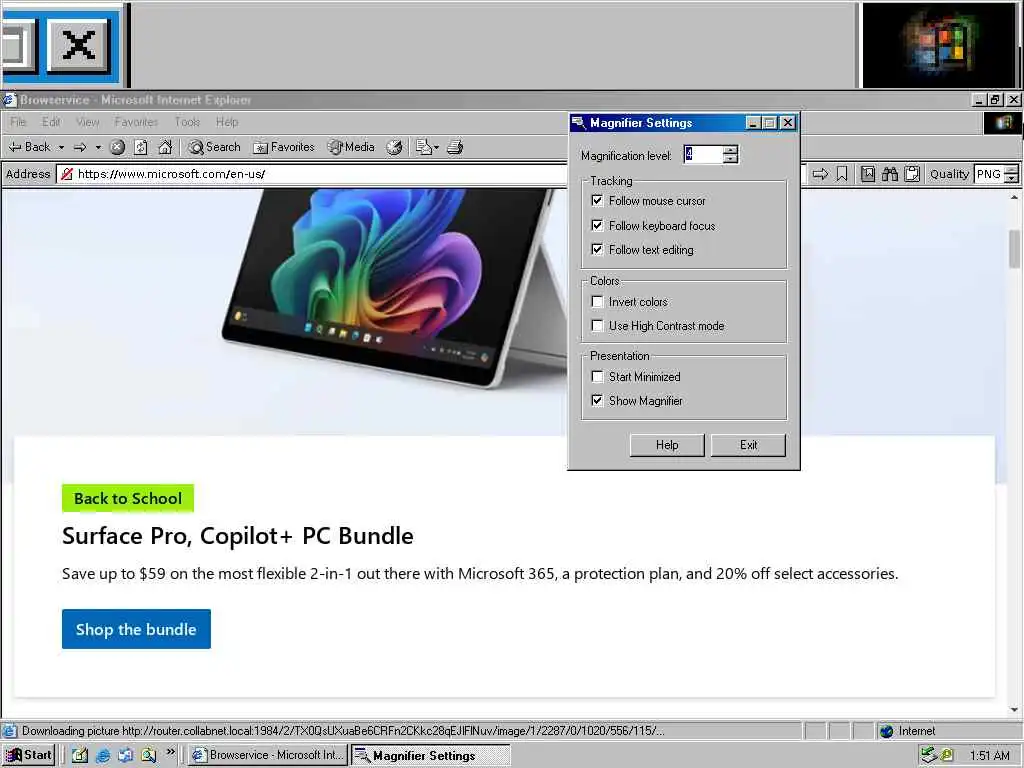Open the Favorites pane from the toolbar

pyautogui.click(x=284, y=147)
